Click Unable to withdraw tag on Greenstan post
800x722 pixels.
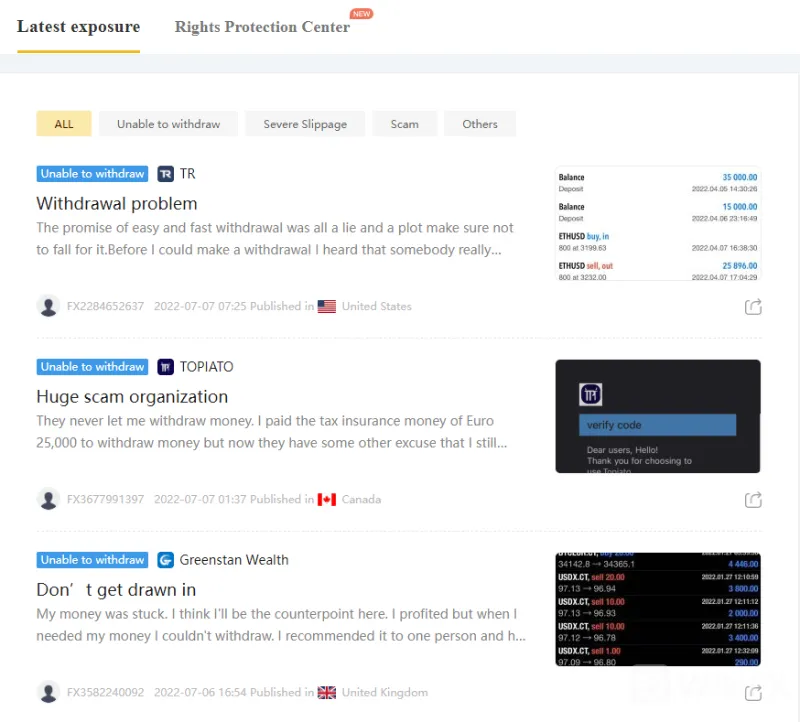tap(92, 560)
